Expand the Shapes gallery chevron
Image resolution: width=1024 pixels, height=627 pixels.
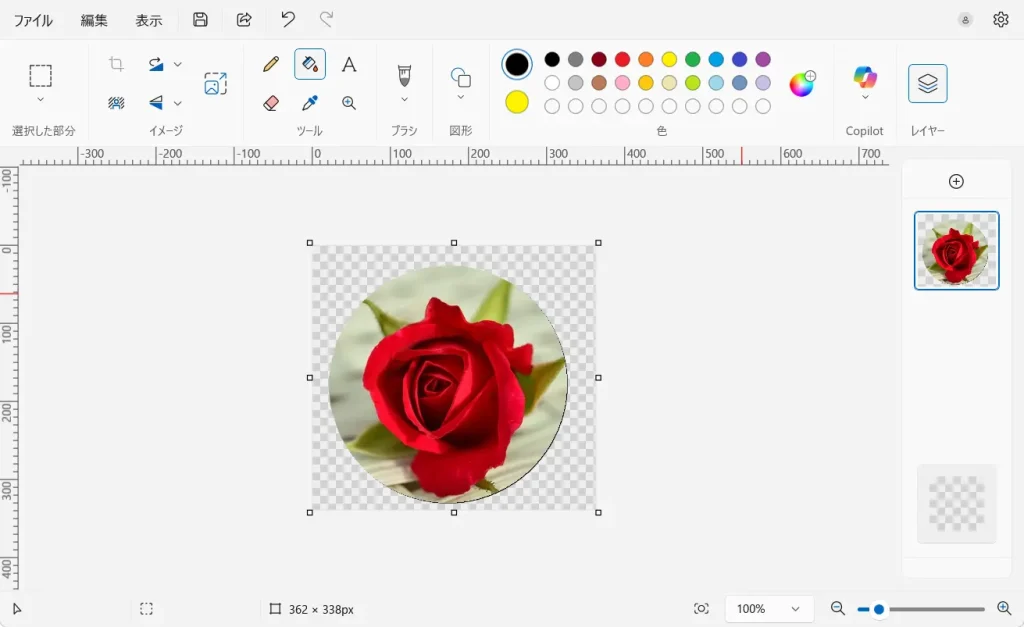[460, 97]
